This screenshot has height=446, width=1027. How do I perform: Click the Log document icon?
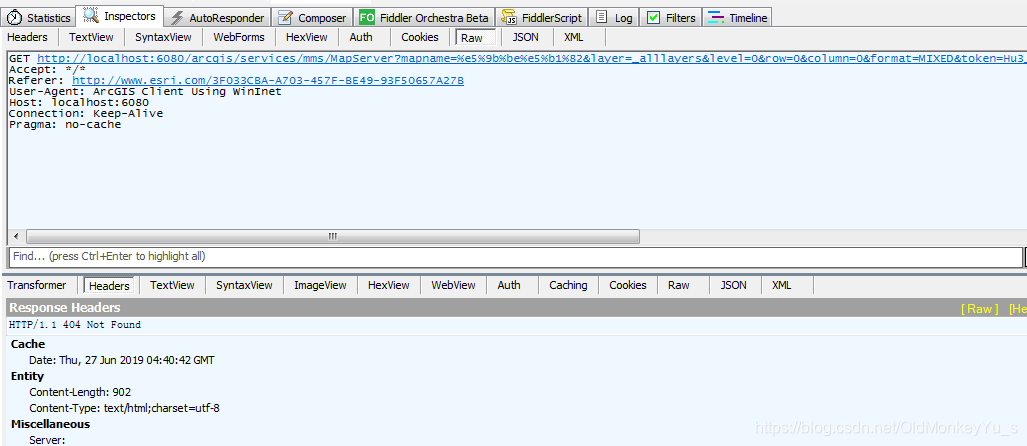601,18
